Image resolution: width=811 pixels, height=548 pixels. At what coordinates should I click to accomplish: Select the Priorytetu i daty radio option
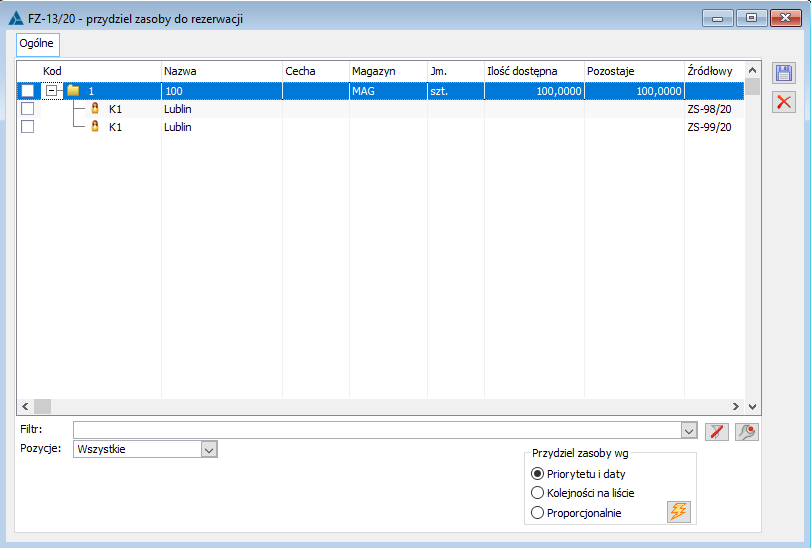(x=537, y=474)
